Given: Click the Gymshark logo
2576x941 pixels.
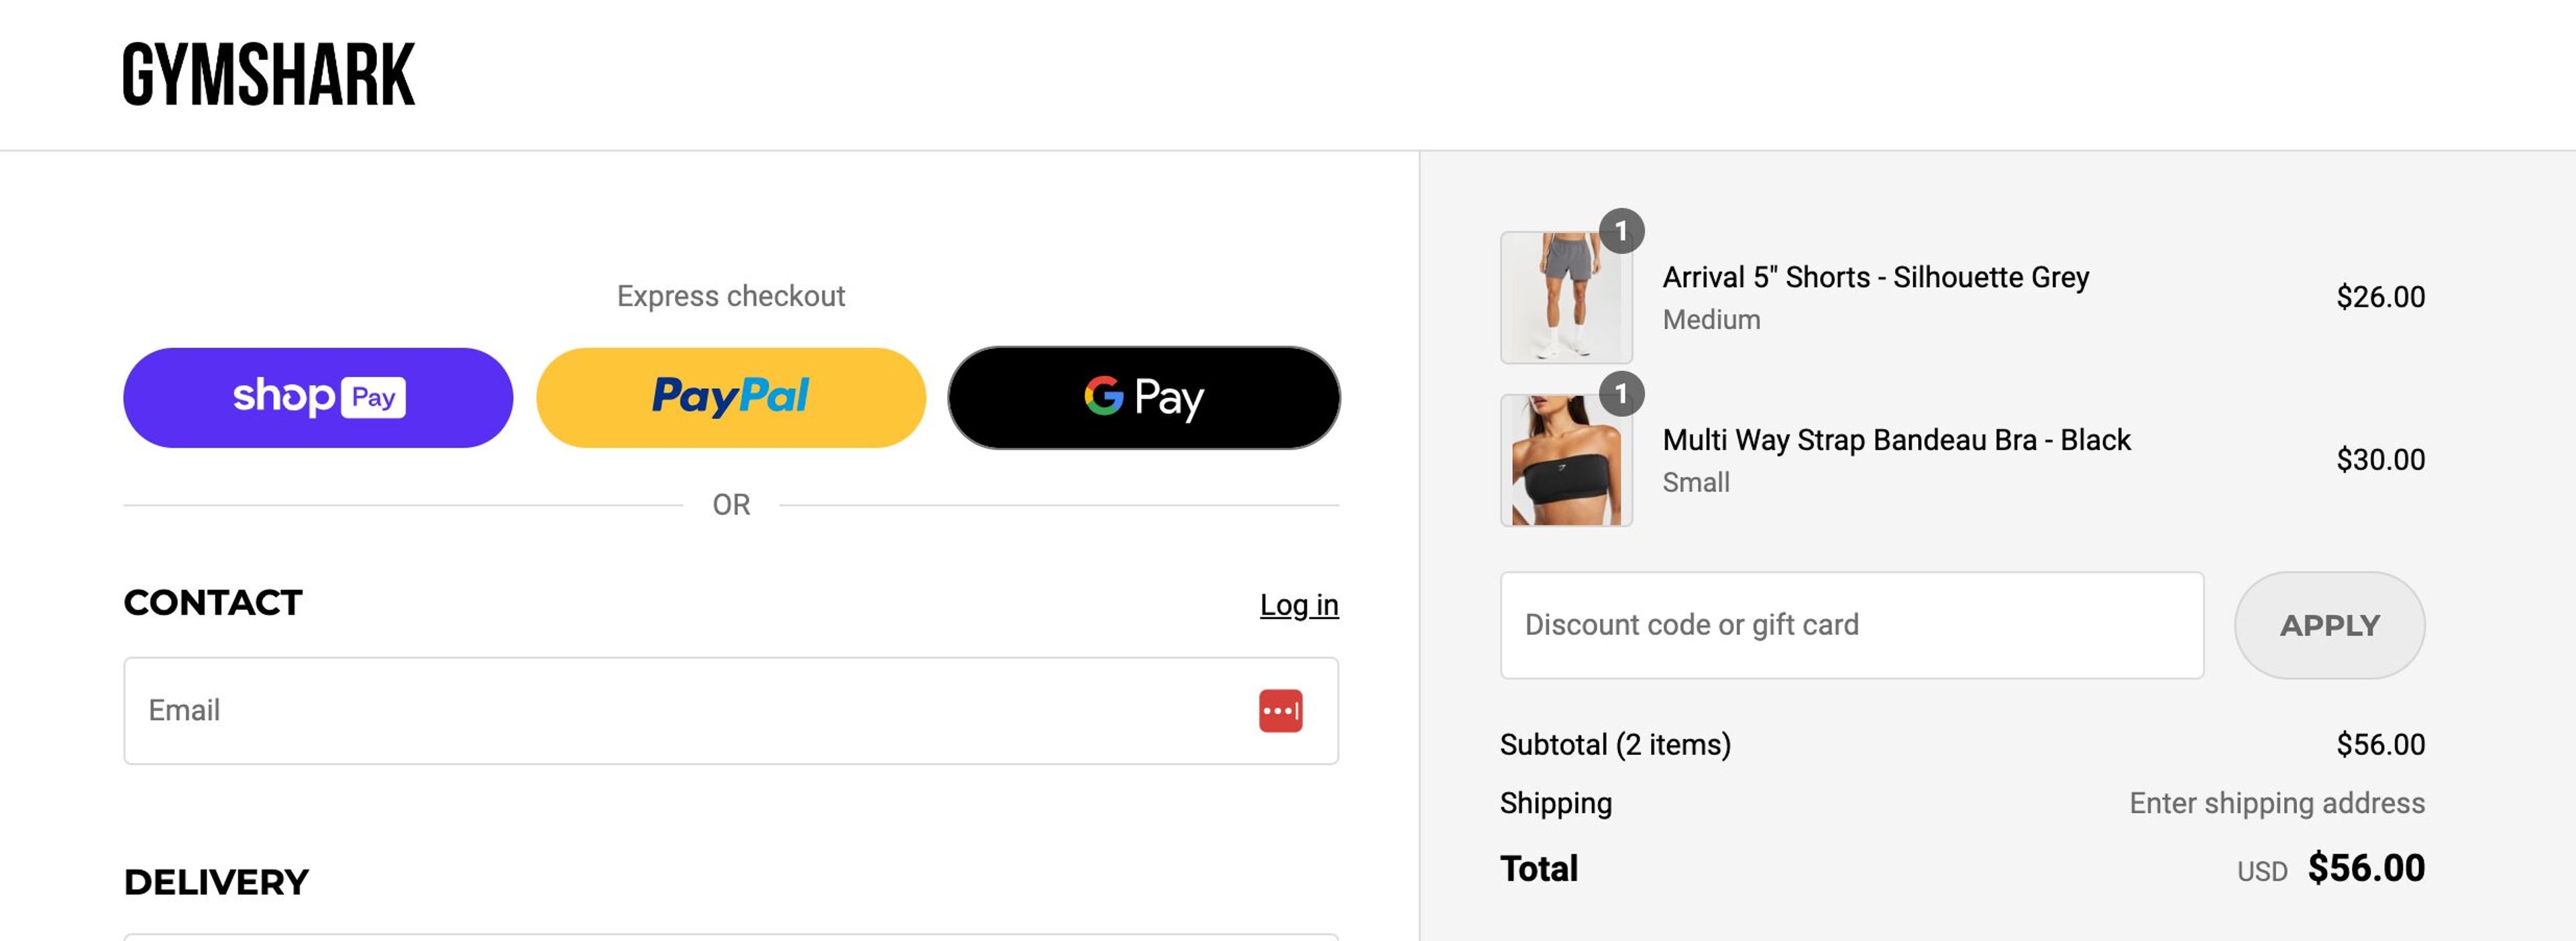Looking at the screenshot, I should [x=268, y=74].
